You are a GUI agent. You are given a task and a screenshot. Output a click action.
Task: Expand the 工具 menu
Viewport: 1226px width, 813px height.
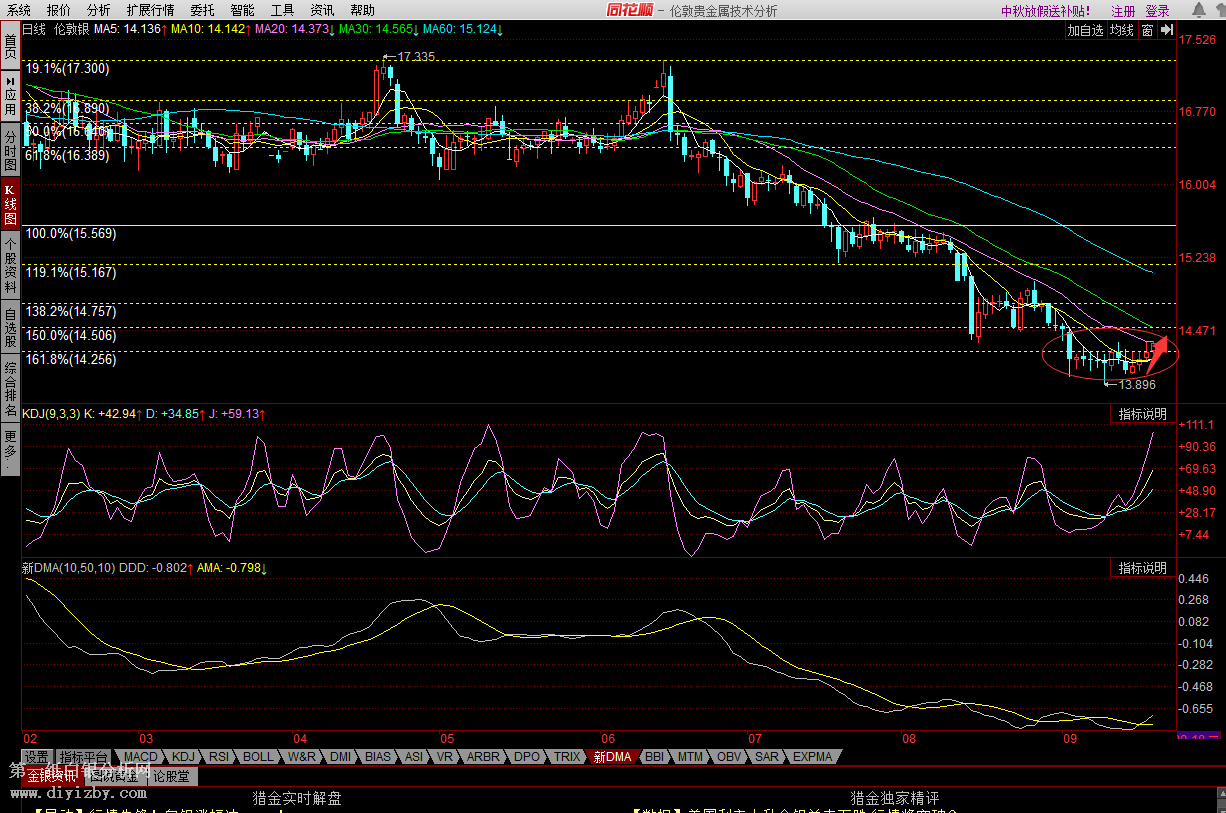pyautogui.click(x=283, y=10)
